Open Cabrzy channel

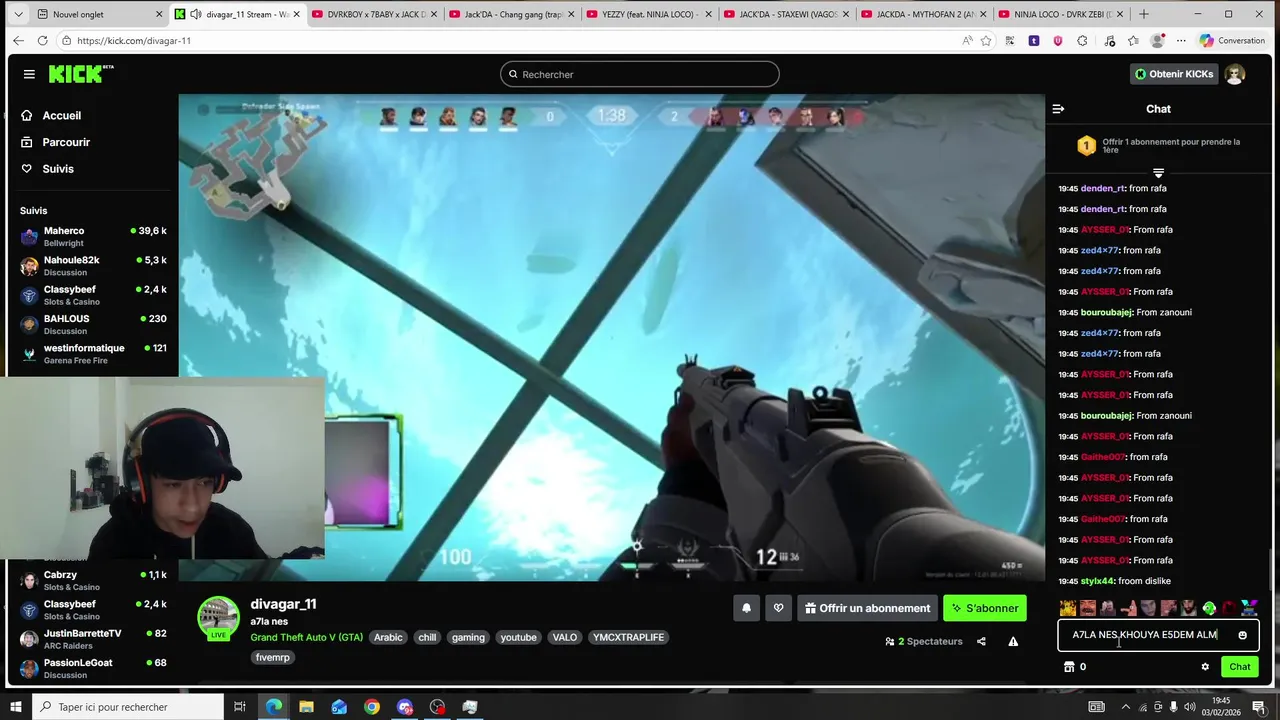pyautogui.click(x=93, y=580)
